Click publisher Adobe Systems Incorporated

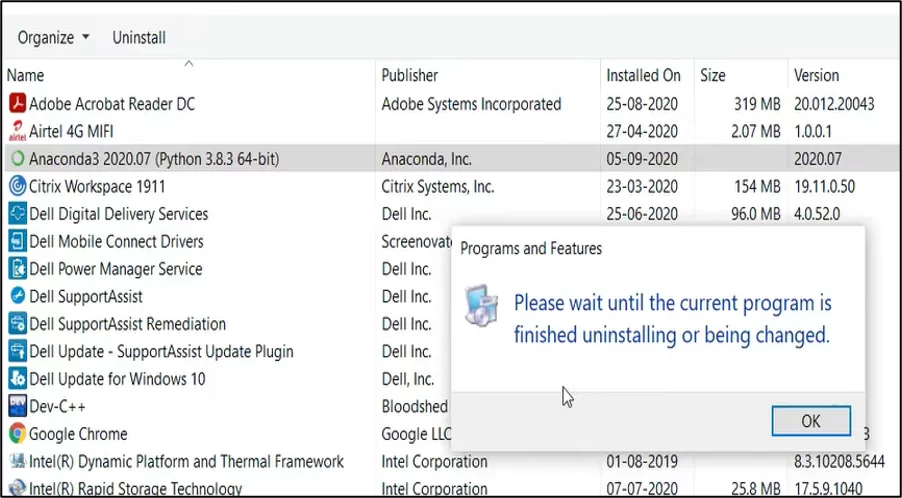point(471,104)
